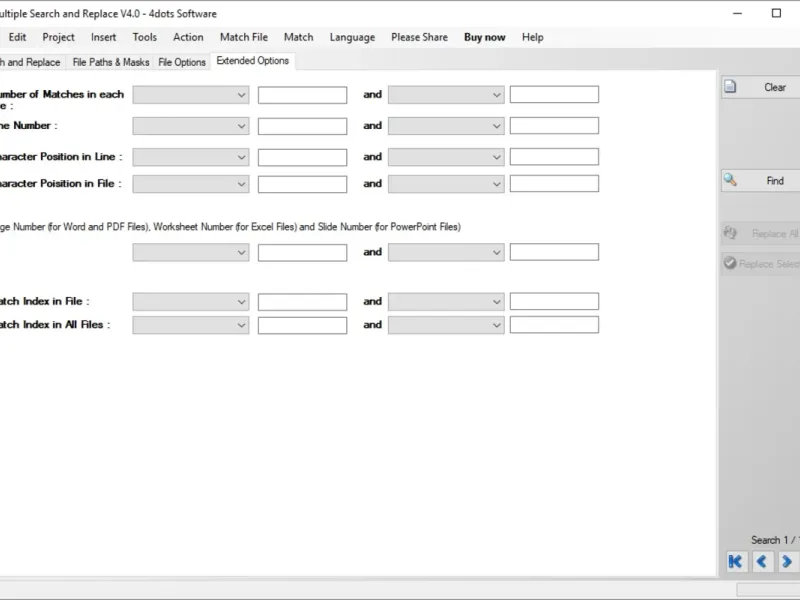Open the Help menu

point(532,37)
